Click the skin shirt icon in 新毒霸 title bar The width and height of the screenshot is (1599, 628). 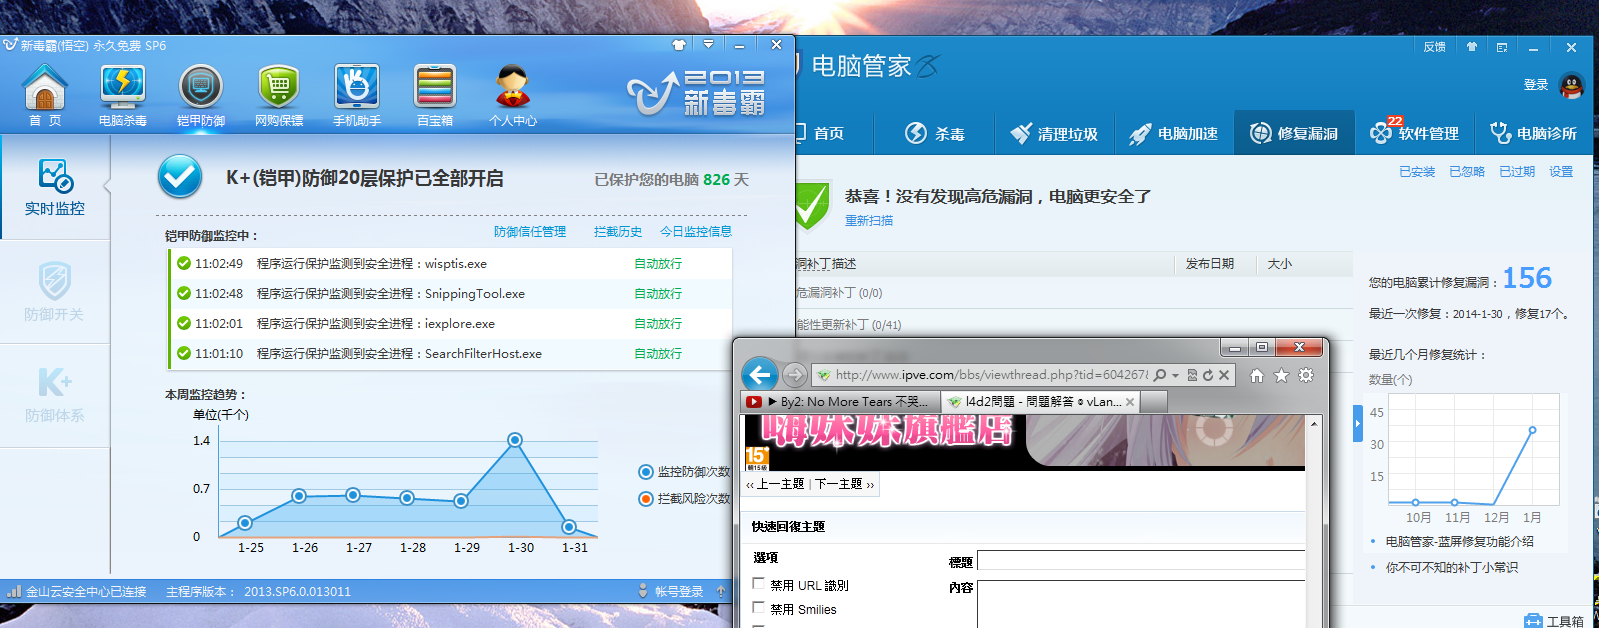coord(679,45)
